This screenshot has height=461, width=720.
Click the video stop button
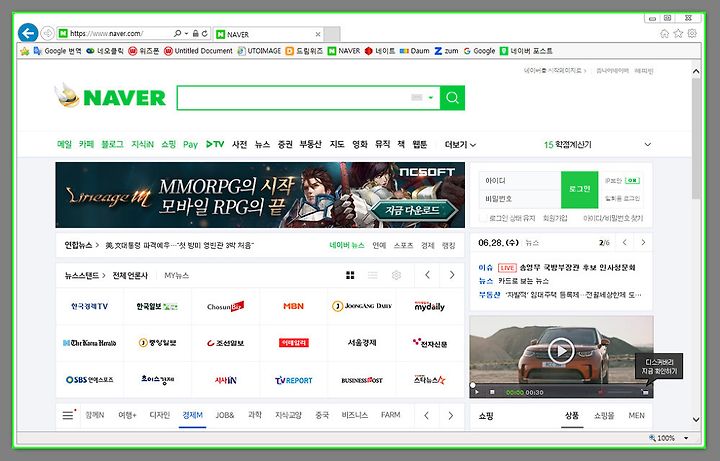coord(492,392)
